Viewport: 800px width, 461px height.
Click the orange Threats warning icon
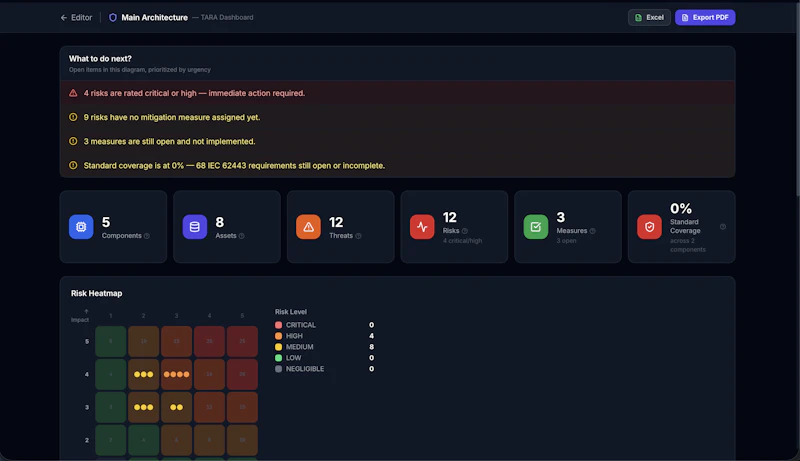308,227
